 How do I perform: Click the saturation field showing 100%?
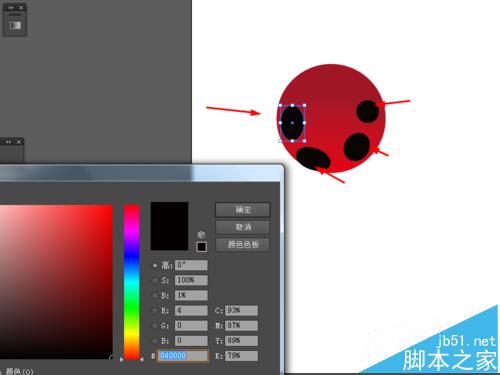pos(191,280)
